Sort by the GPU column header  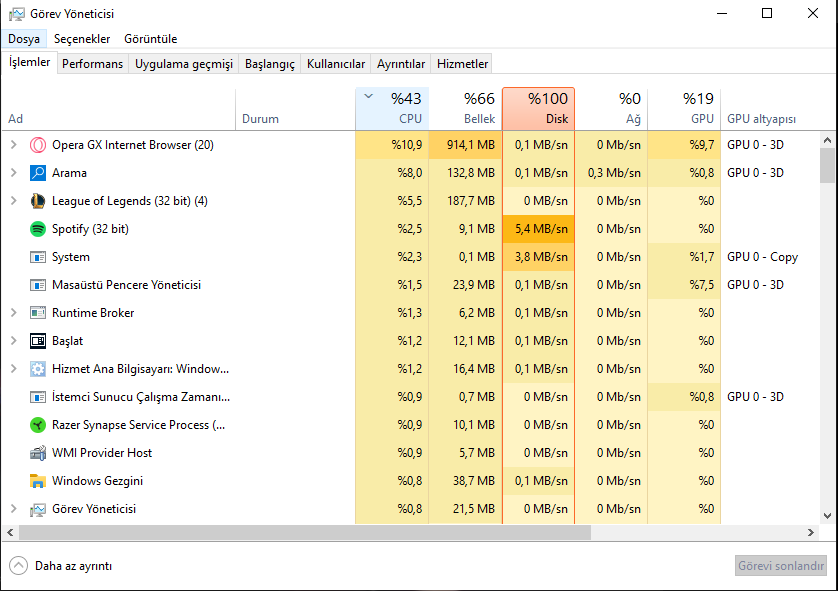tap(684, 109)
